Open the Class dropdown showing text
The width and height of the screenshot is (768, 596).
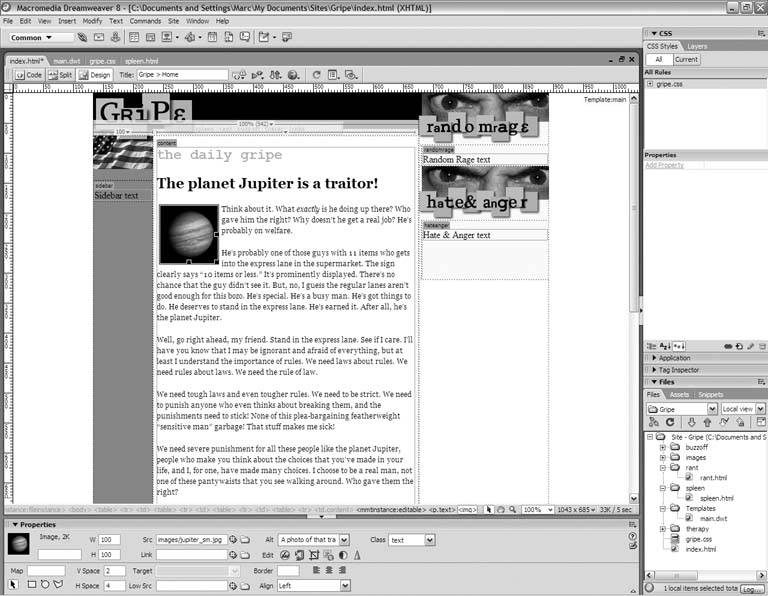430,540
